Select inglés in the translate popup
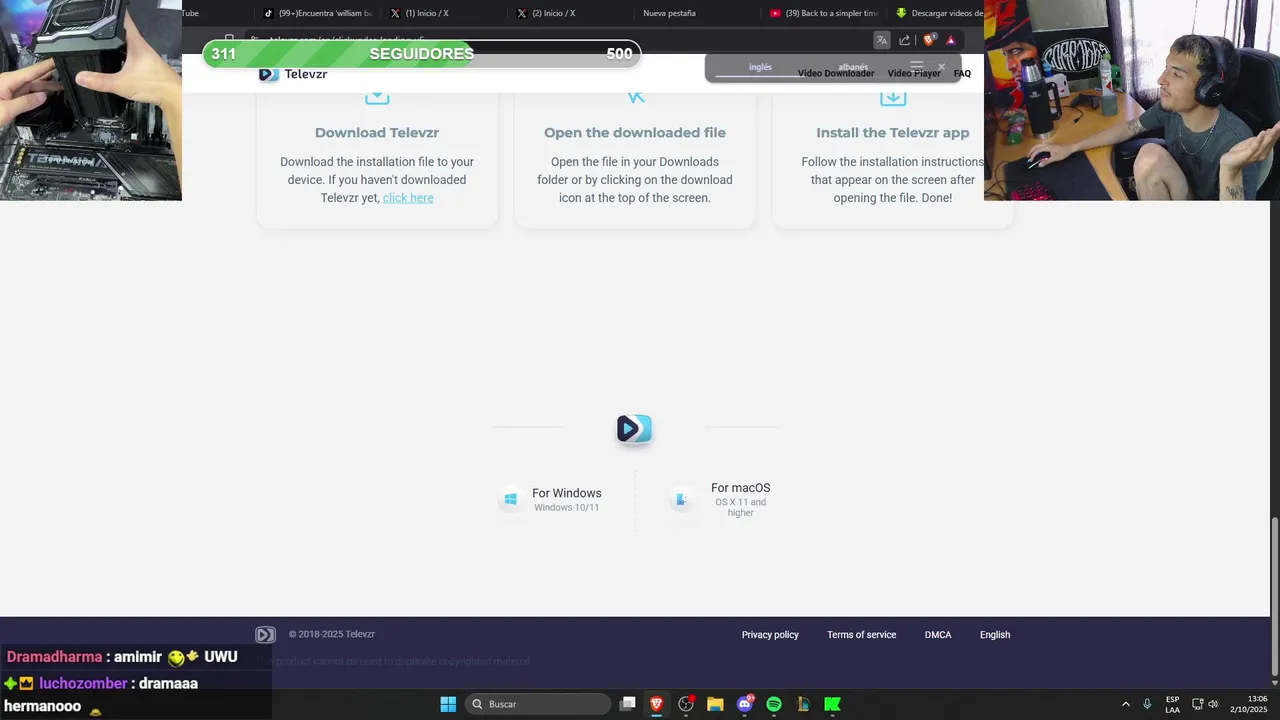 pyautogui.click(x=760, y=67)
